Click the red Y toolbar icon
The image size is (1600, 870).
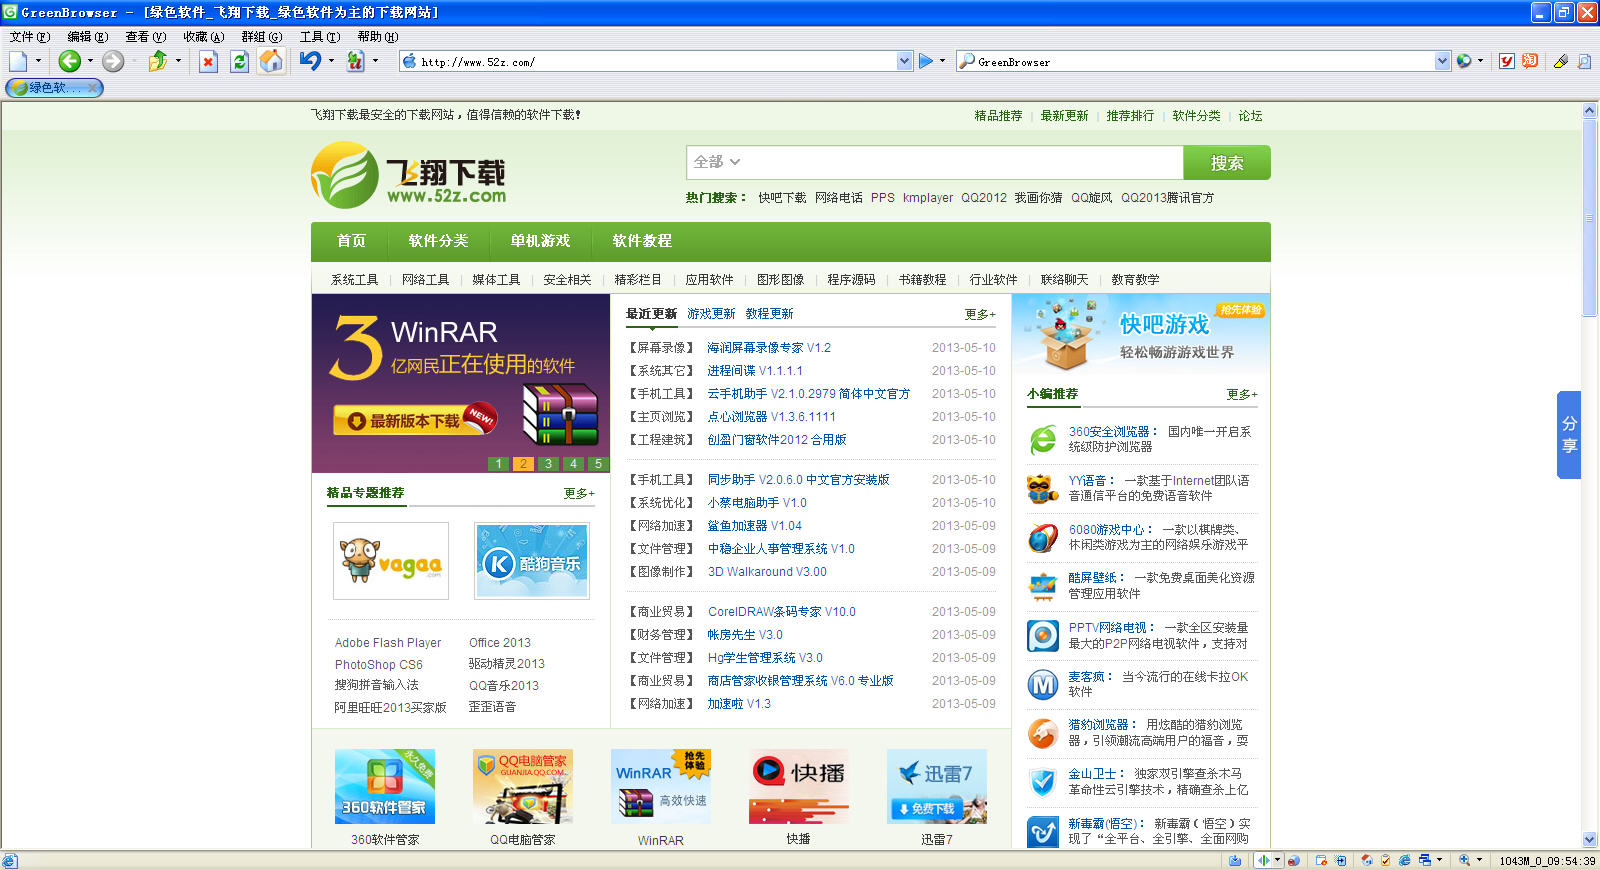click(1506, 61)
